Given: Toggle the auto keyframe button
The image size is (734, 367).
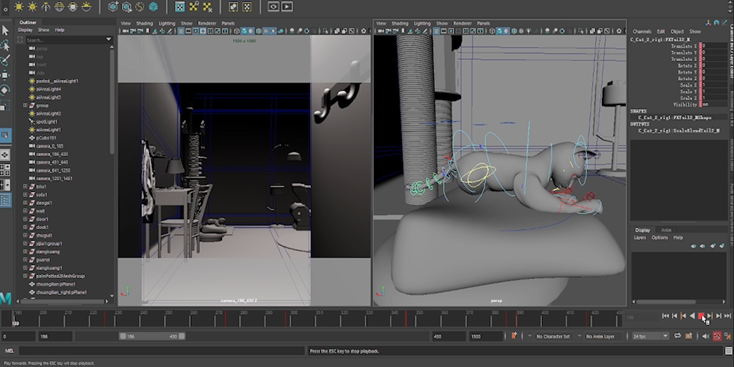Looking at the screenshot, I should click(x=717, y=336).
